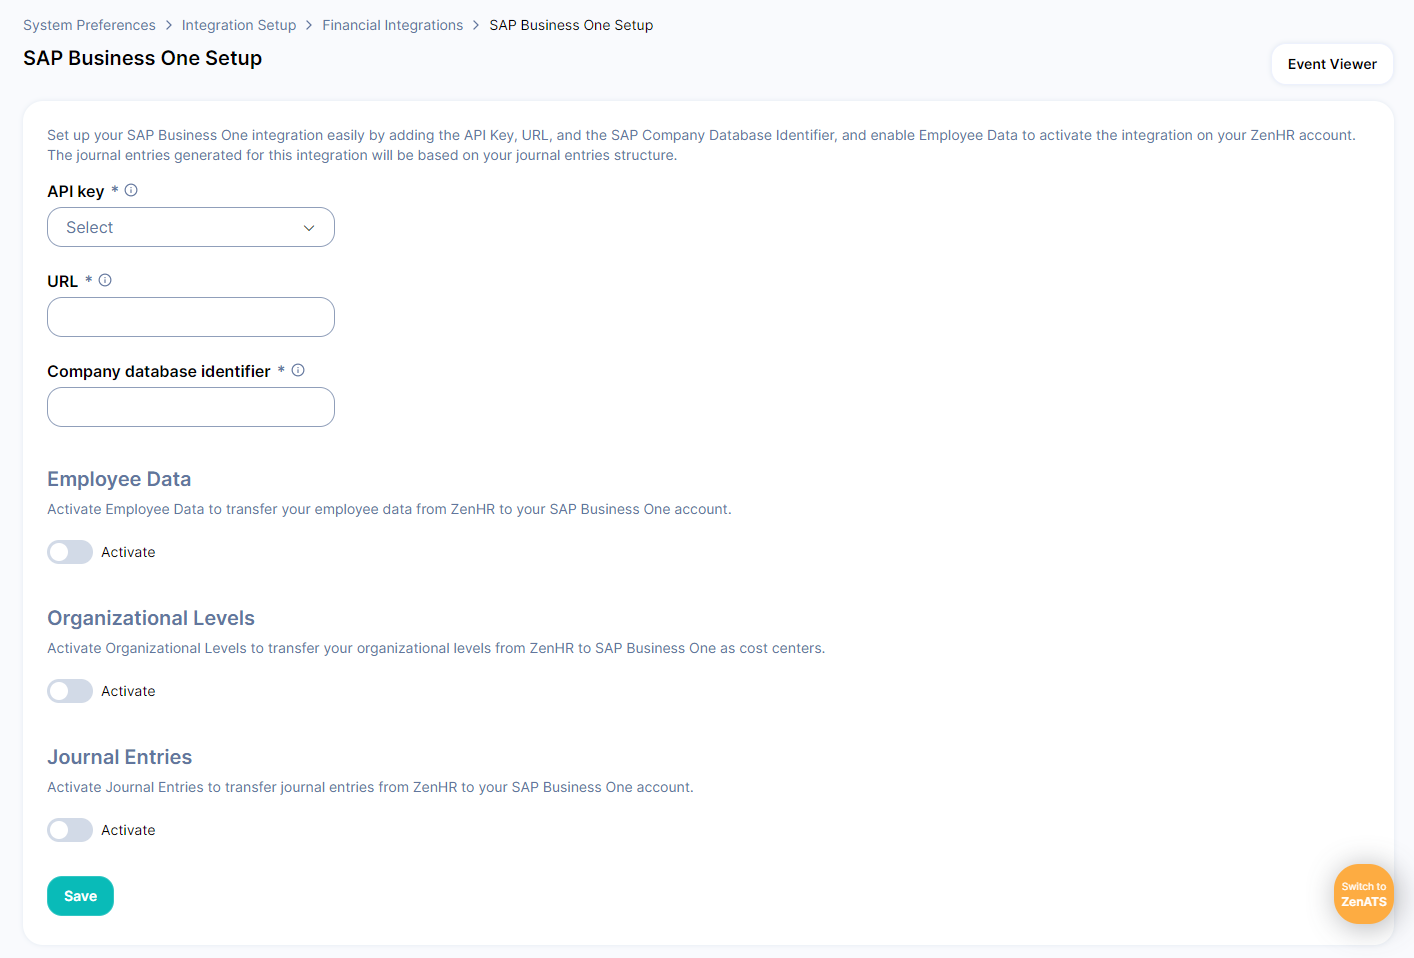The width and height of the screenshot is (1414, 958).
Task: Click the Organizational Levels heading
Action: pos(151,618)
